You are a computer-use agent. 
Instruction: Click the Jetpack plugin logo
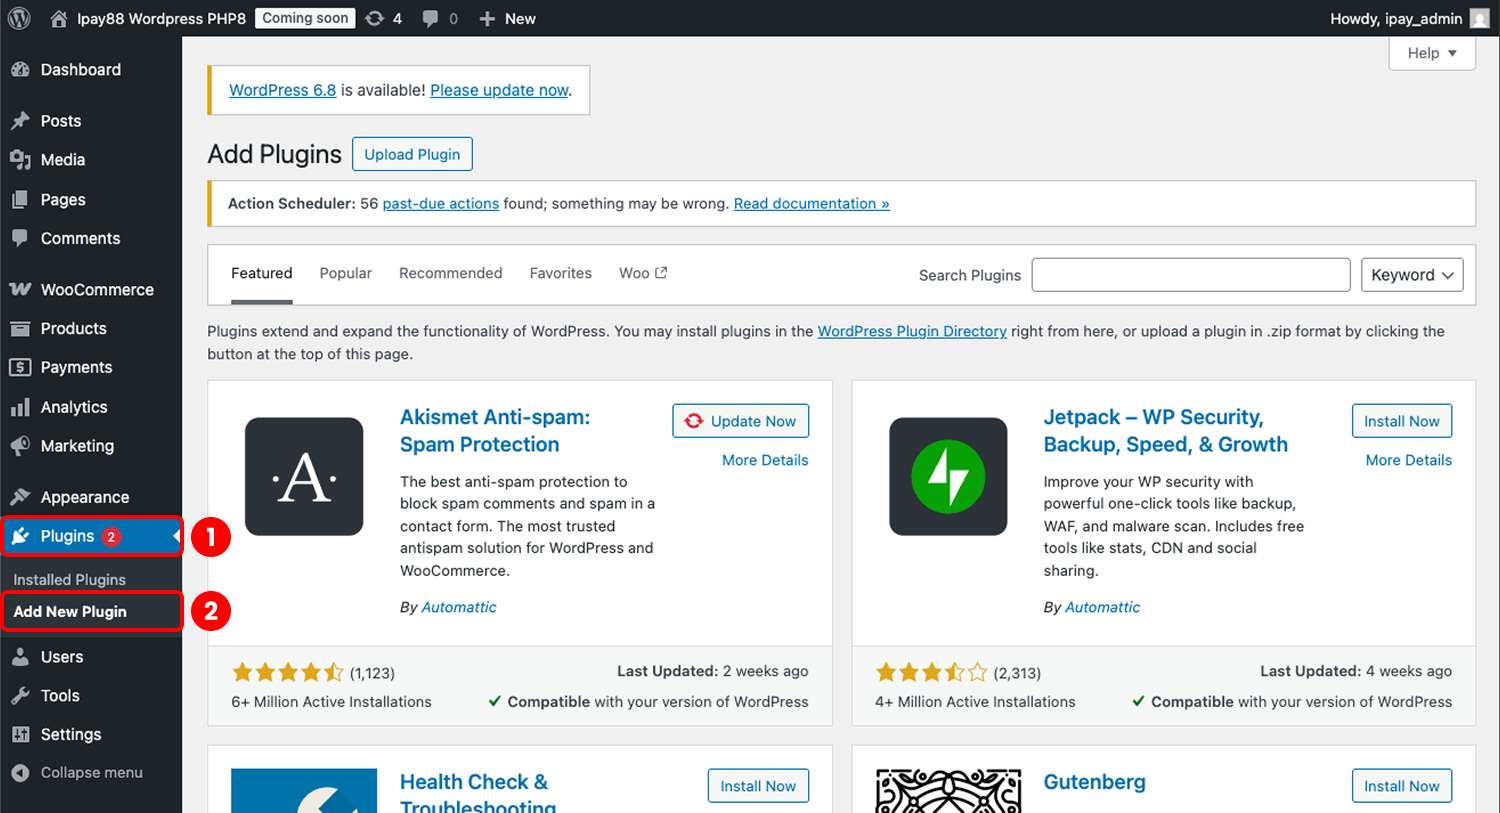click(948, 476)
